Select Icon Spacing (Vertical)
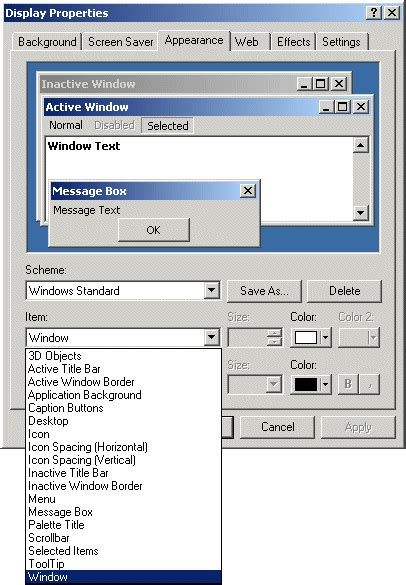 tap(124, 460)
